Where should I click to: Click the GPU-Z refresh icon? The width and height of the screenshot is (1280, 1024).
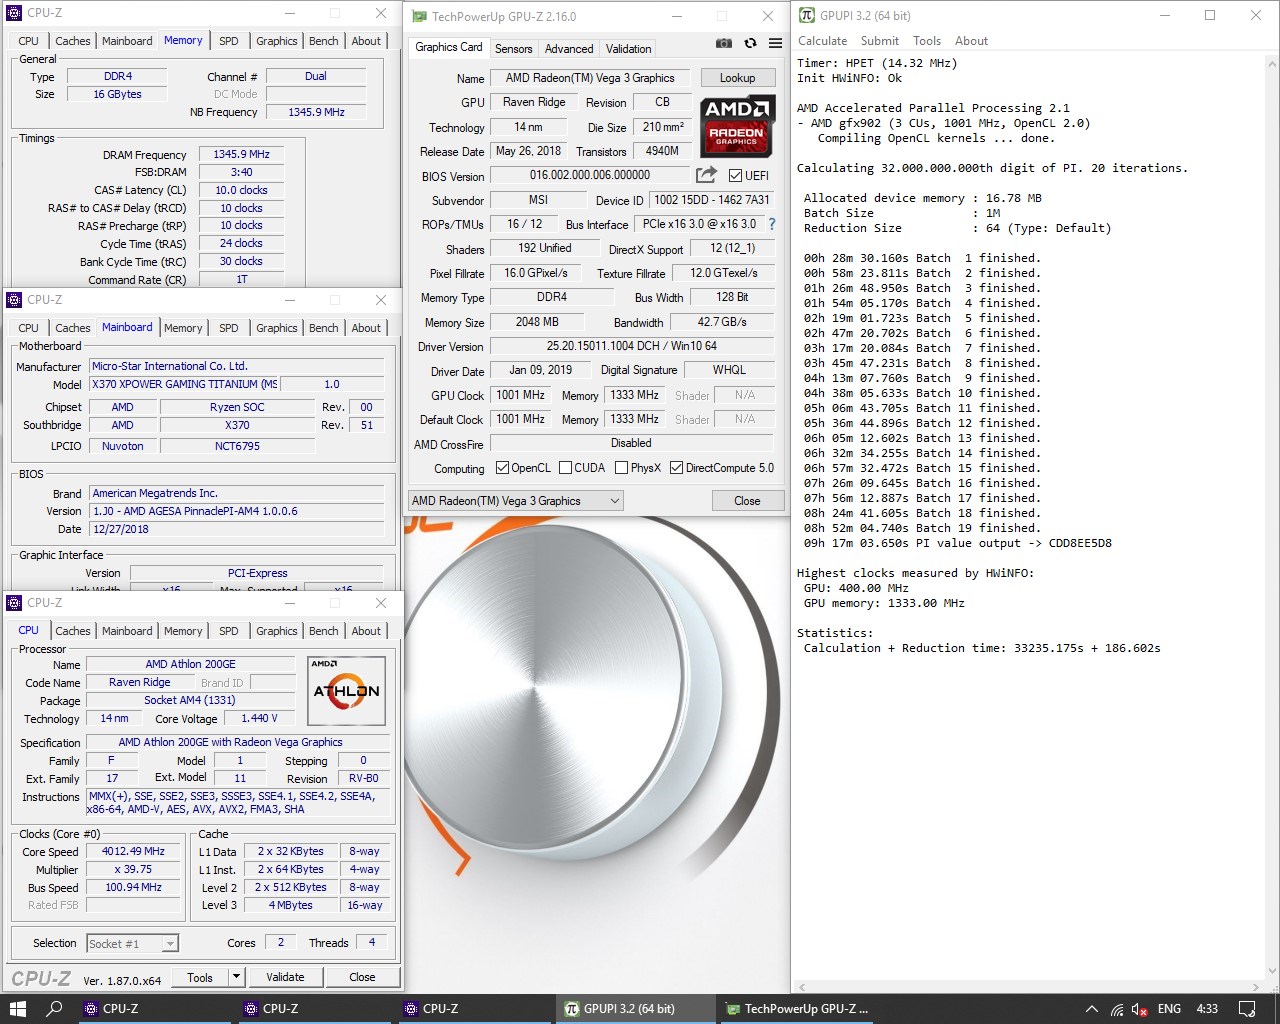(x=750, y=44)
